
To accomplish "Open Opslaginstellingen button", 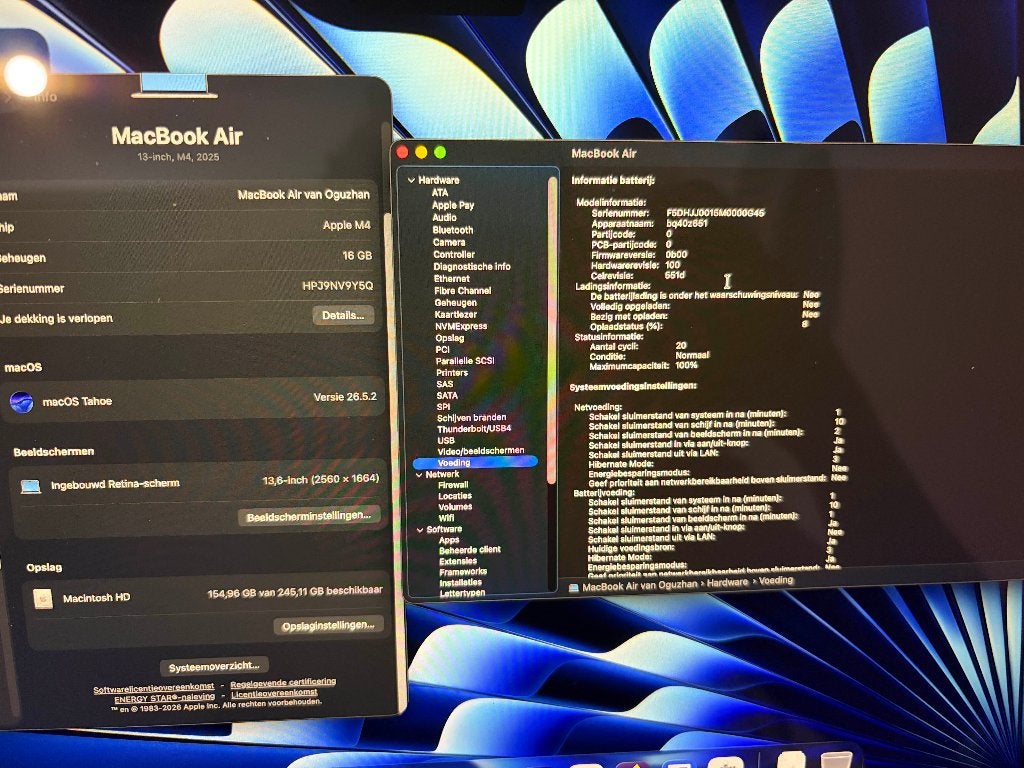I will [x=328, y=625].
